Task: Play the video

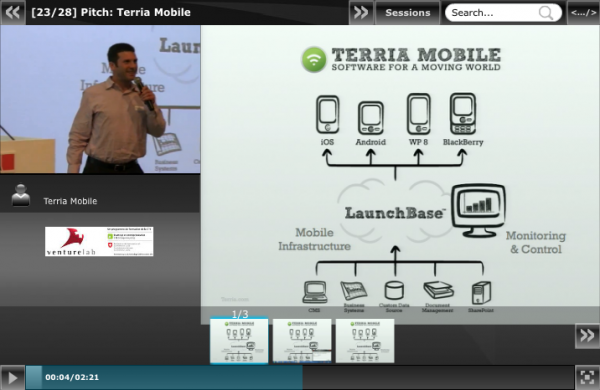Action: pos(13,377)
